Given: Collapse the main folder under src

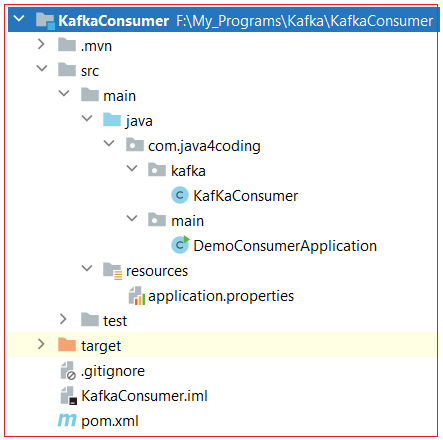Looking at the screenshot, I should point(64,93).
